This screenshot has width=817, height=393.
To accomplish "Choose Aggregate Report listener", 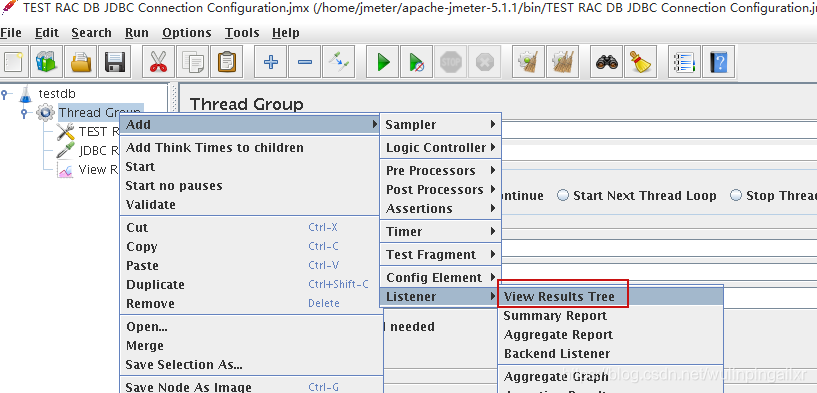I will pos(611,335).
